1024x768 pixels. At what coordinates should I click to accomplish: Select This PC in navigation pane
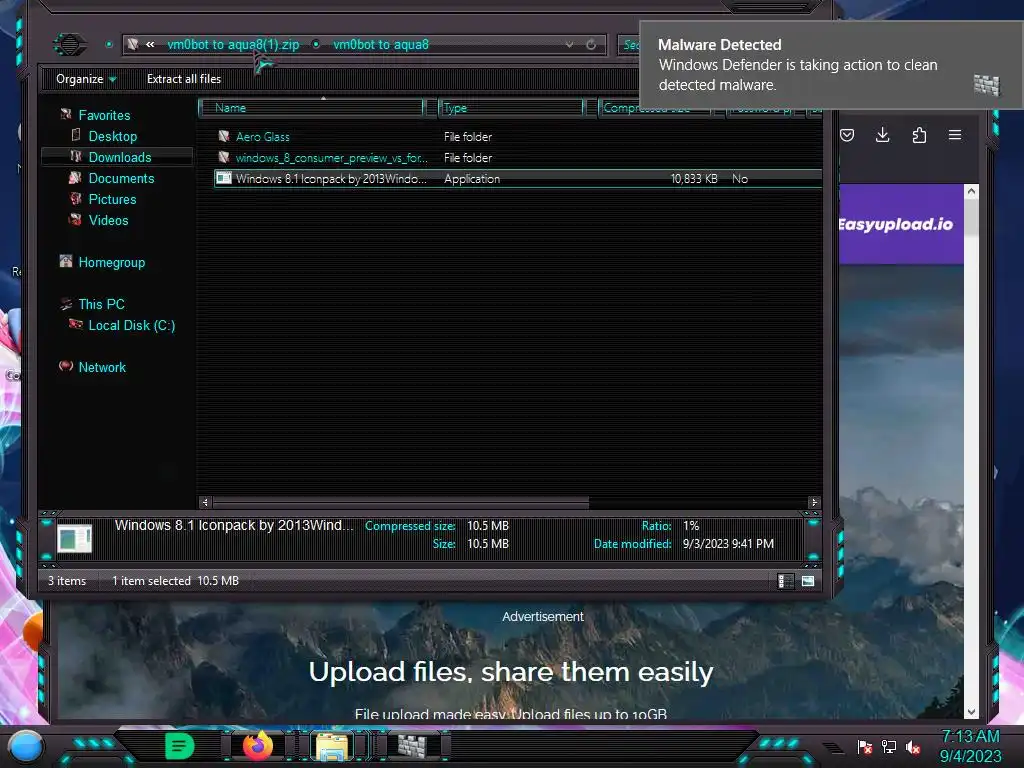point(101,304)
